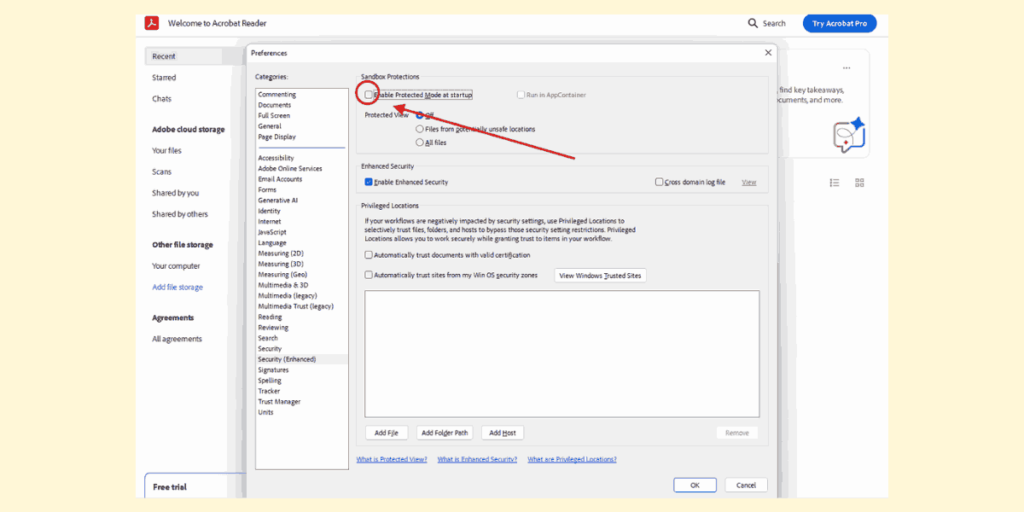Click the Add Folder Path button
Screen dimensions: 1024x512
coord(445,432)
